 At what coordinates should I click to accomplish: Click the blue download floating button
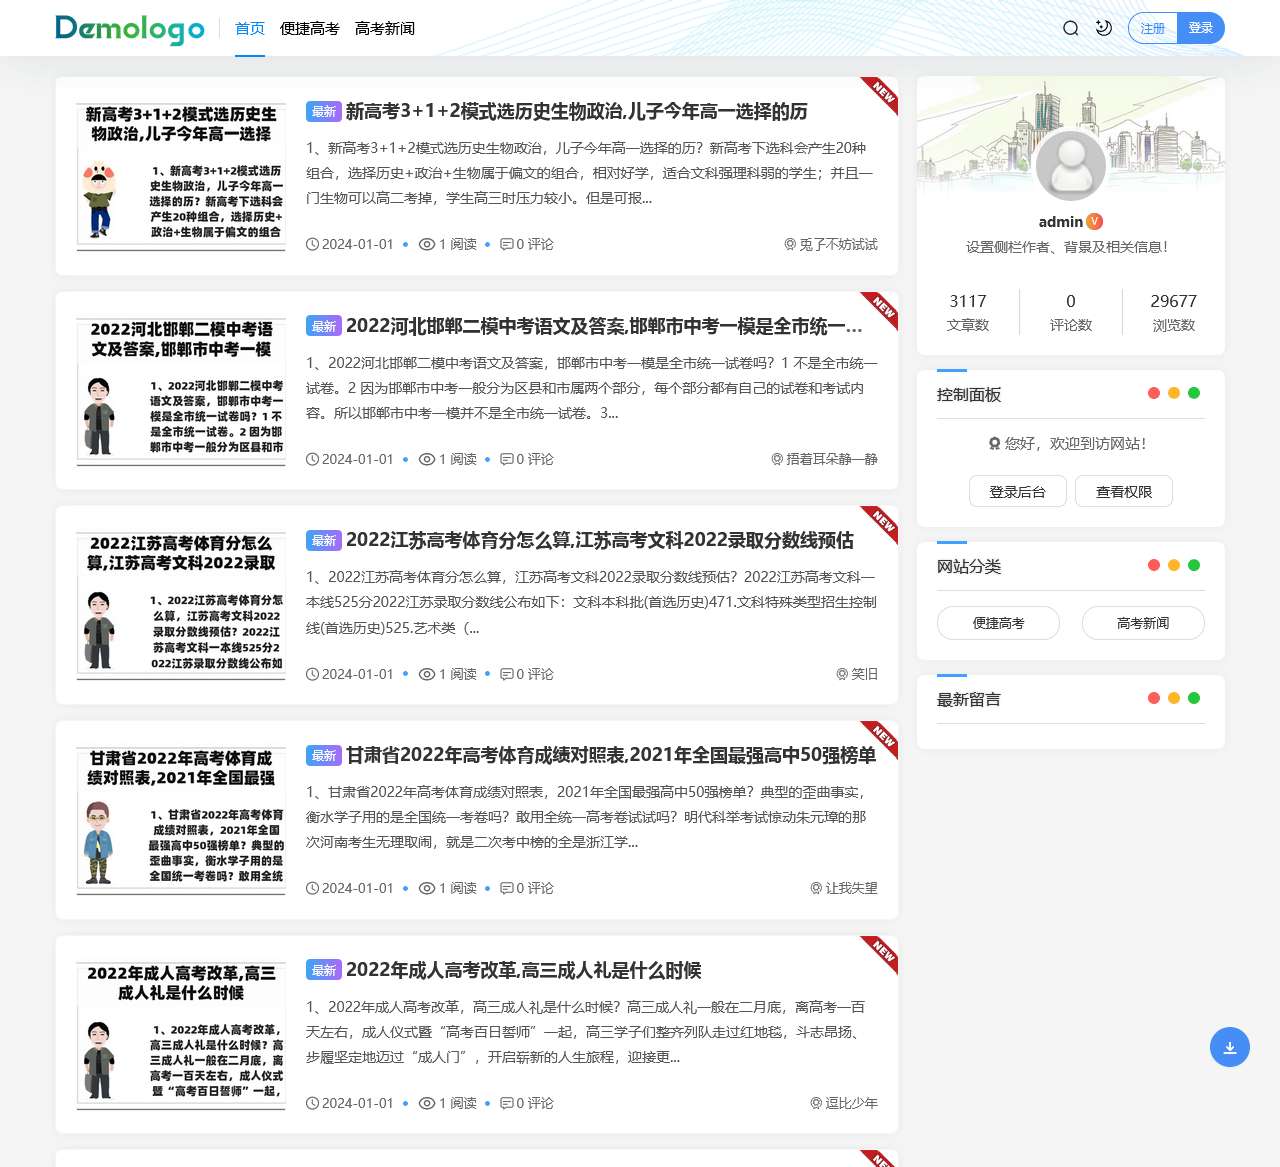[1229, 1047]
